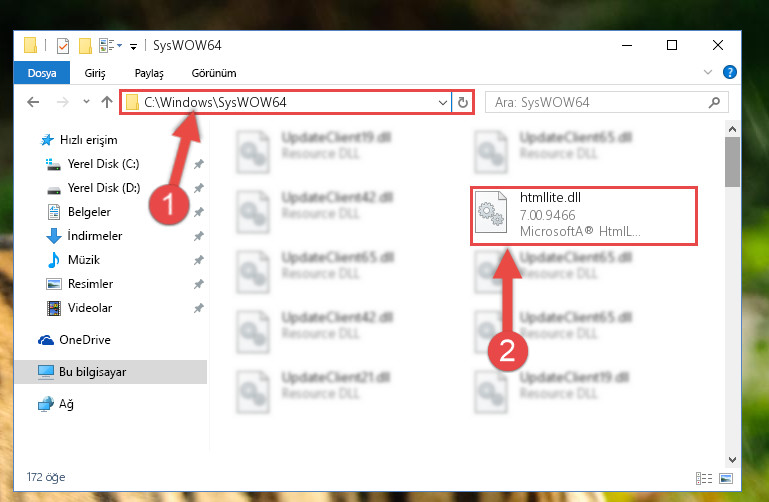The image size is (769, 502).
Task: Open the blue Help question mark
Action: click(x=729, y=73)
